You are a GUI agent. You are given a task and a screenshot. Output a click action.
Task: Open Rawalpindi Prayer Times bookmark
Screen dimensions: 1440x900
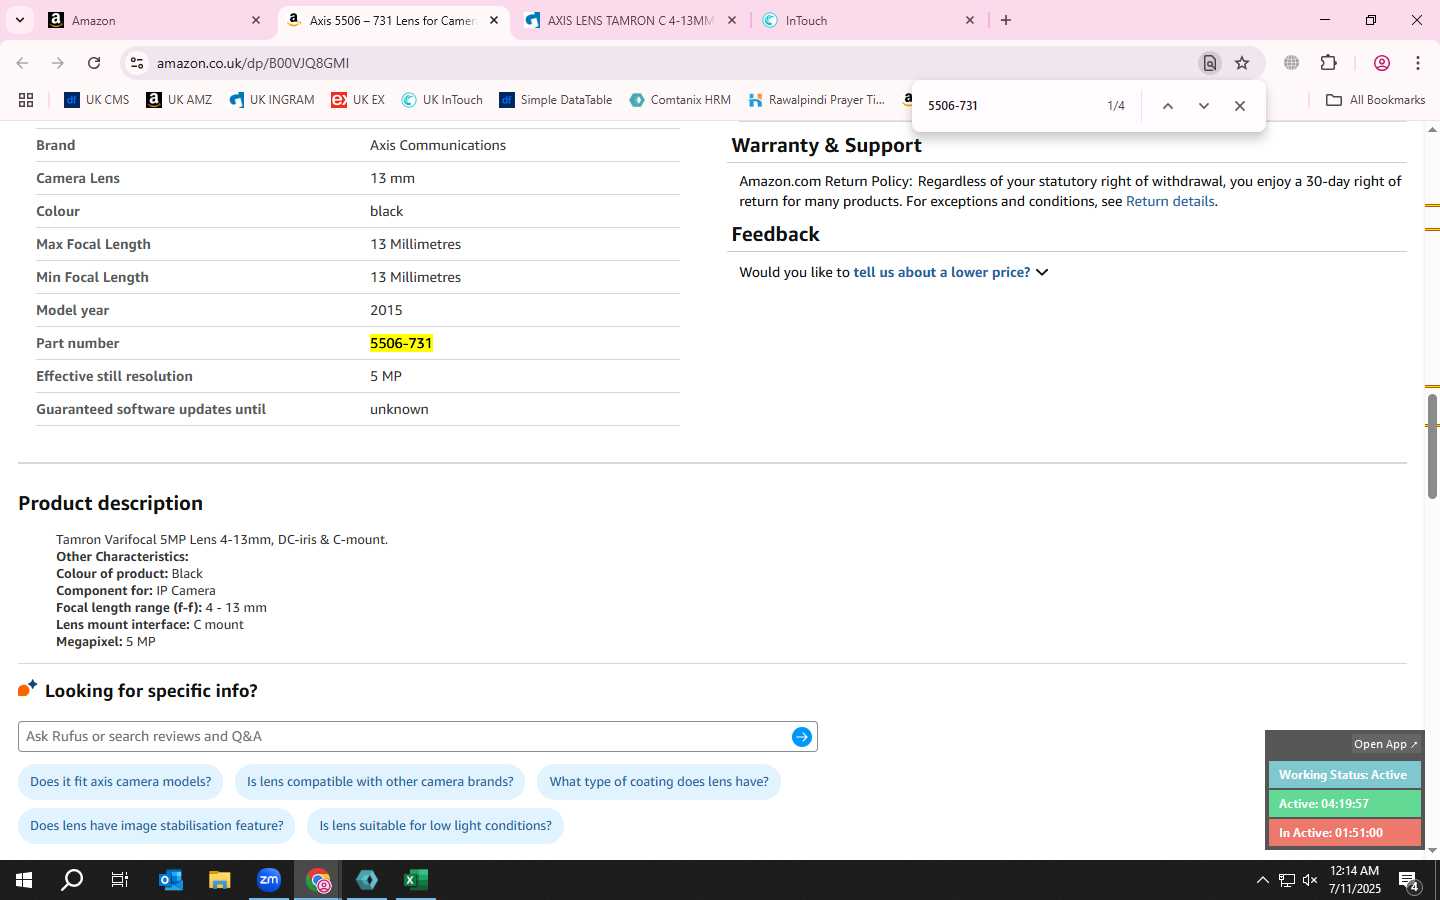coord(816,100)
